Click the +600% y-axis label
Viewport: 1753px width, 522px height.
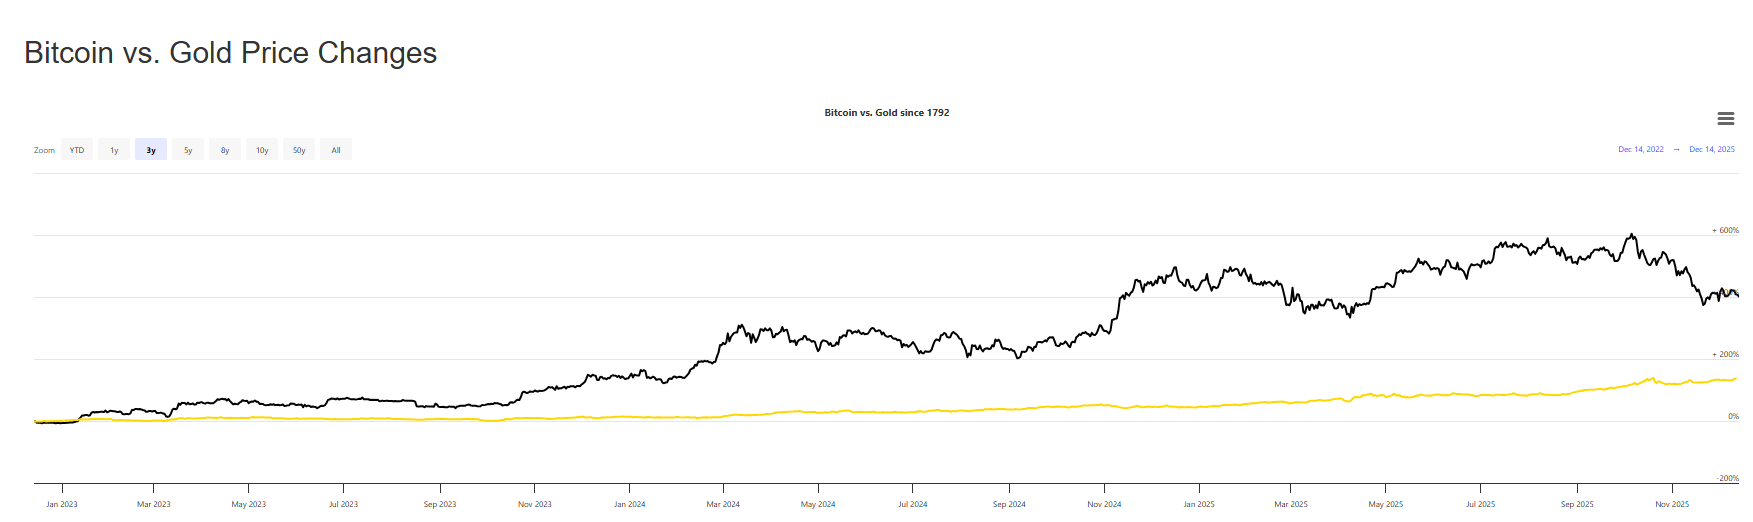click(x=1726, y=231)
